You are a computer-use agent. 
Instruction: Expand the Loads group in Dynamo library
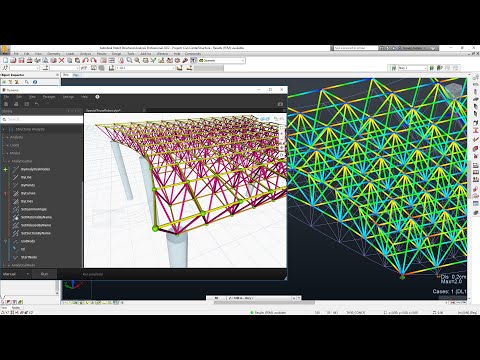[x=8, y=145]
